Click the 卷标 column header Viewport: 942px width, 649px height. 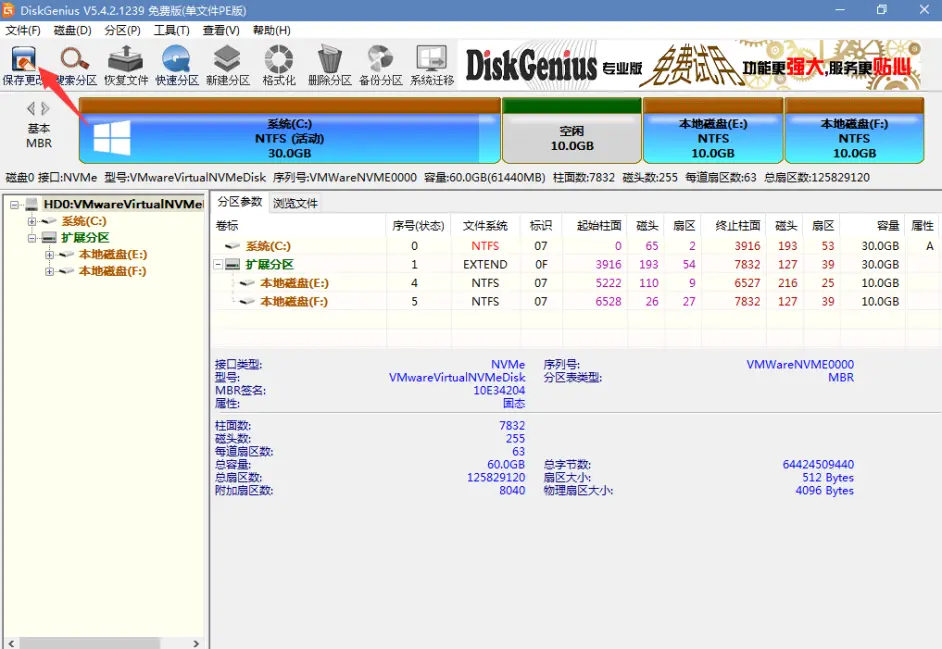pos(299,226)
